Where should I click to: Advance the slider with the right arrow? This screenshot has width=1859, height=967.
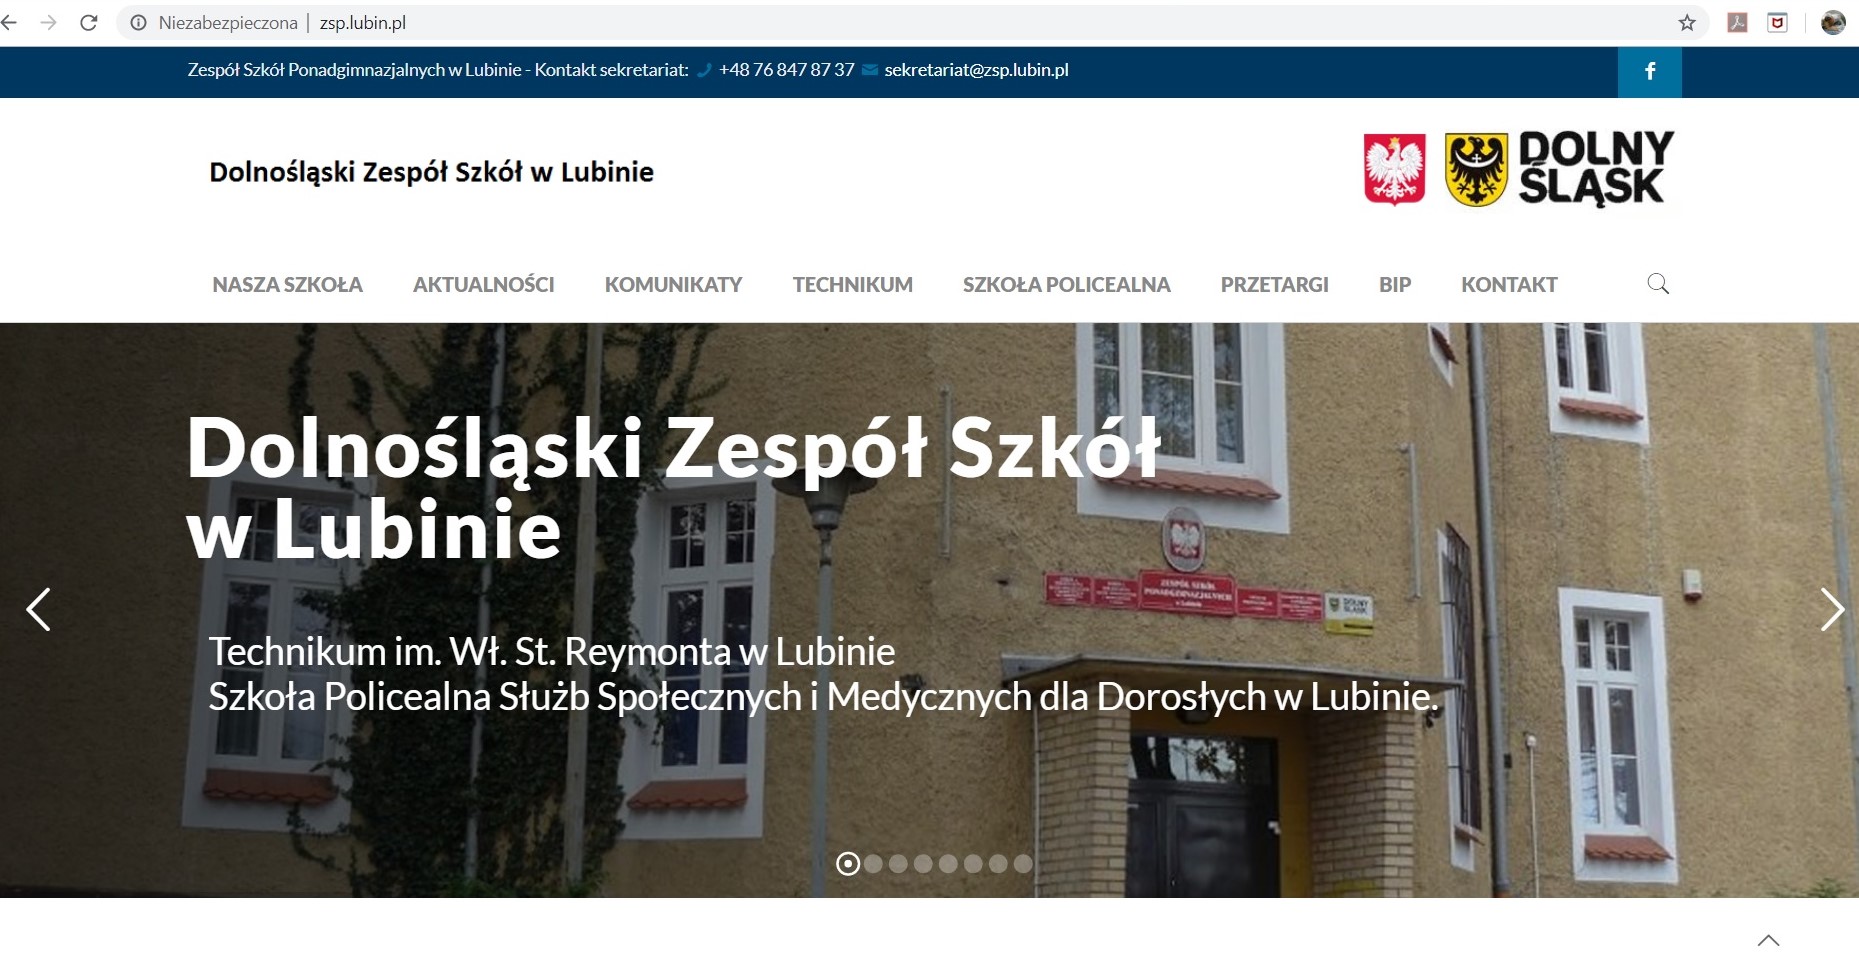coord(1832,609)
